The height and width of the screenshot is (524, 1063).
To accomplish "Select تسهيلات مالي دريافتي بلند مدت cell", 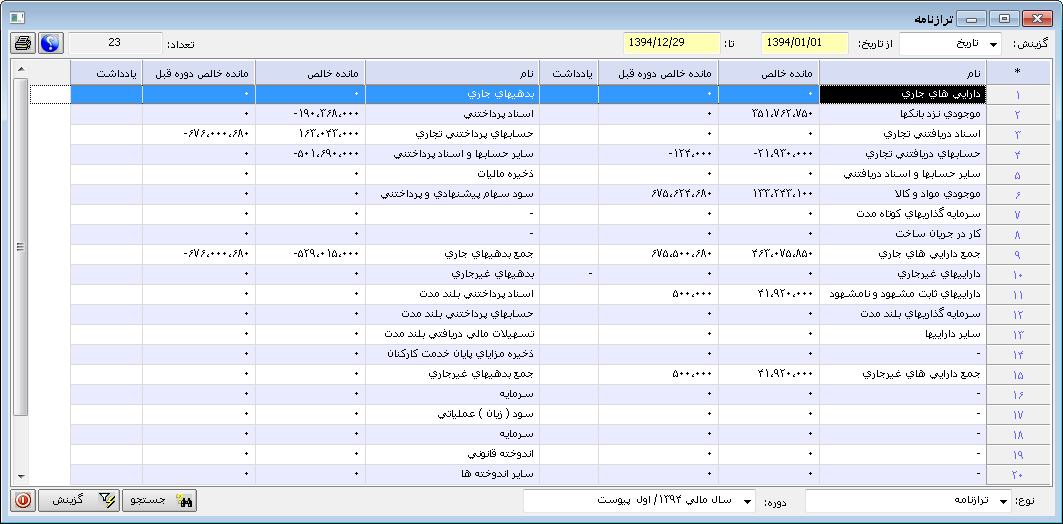I will coord(453,334).
